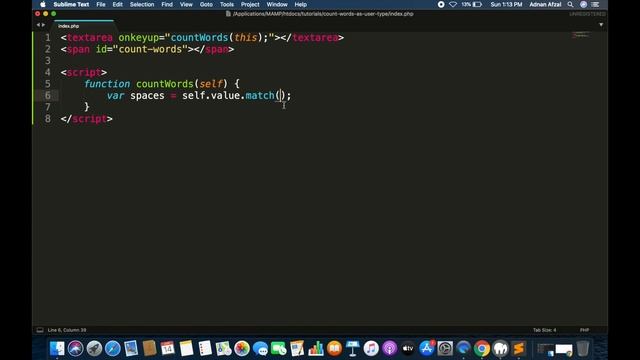Open App Store from the dock

point(427,349)
